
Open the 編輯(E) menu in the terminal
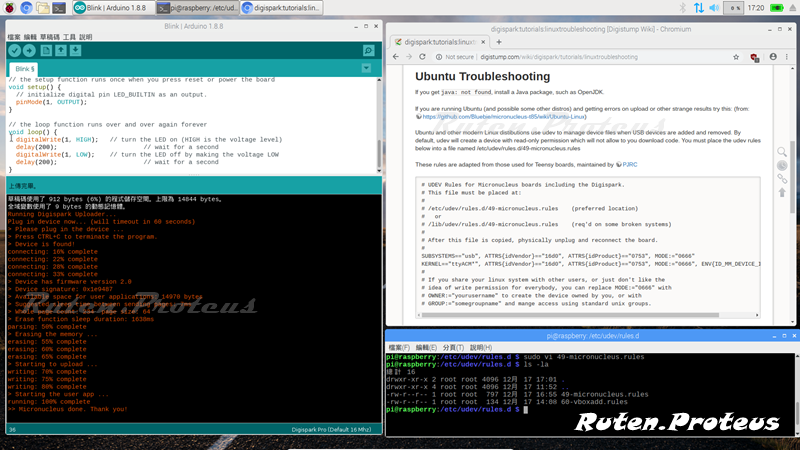(426, 347)
